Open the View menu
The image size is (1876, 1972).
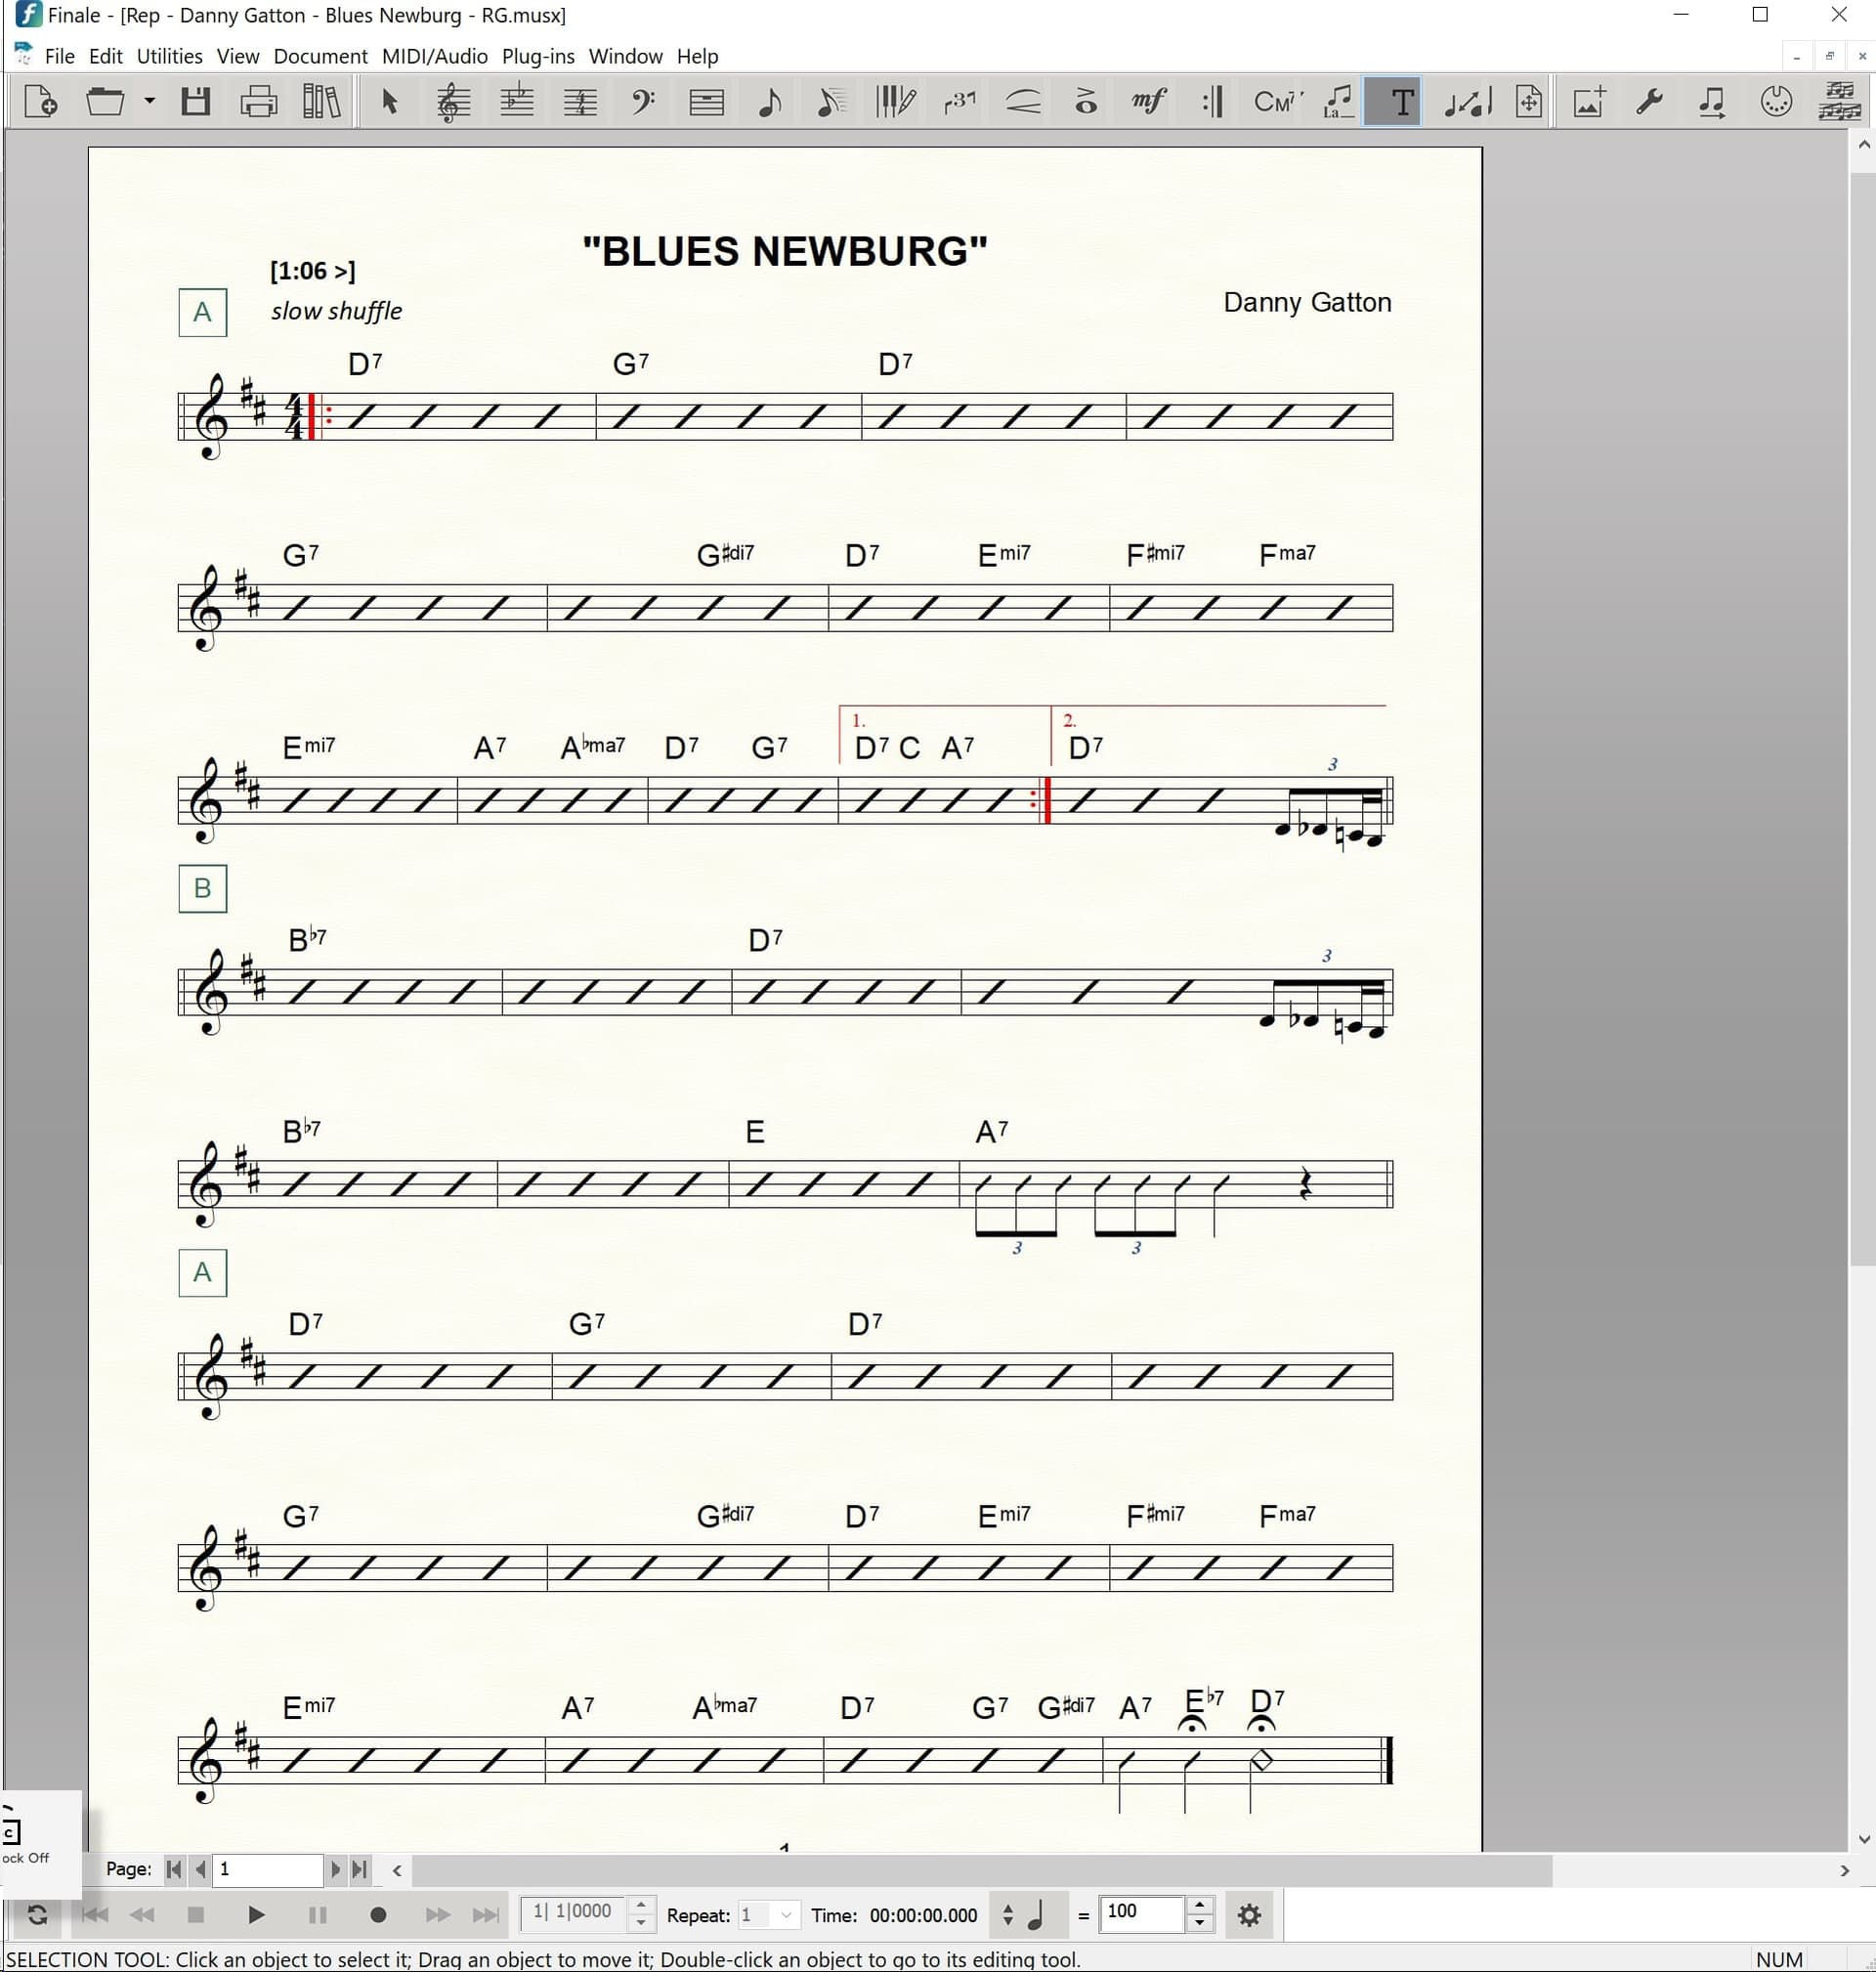coord(238,57)
